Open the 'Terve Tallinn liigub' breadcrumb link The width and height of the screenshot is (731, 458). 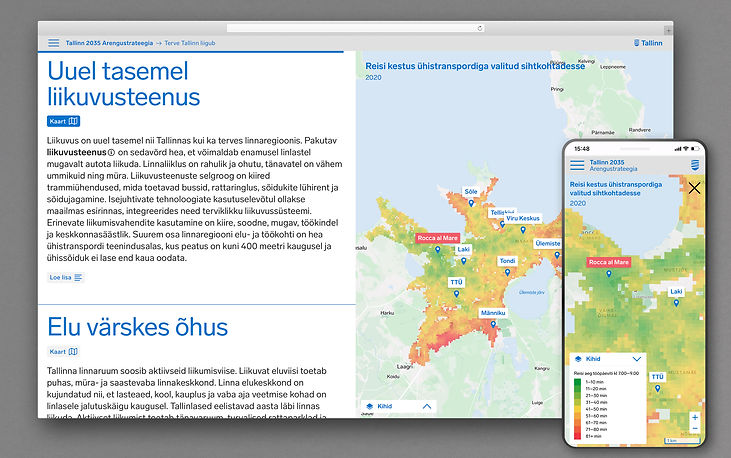[x=190, y=43]
